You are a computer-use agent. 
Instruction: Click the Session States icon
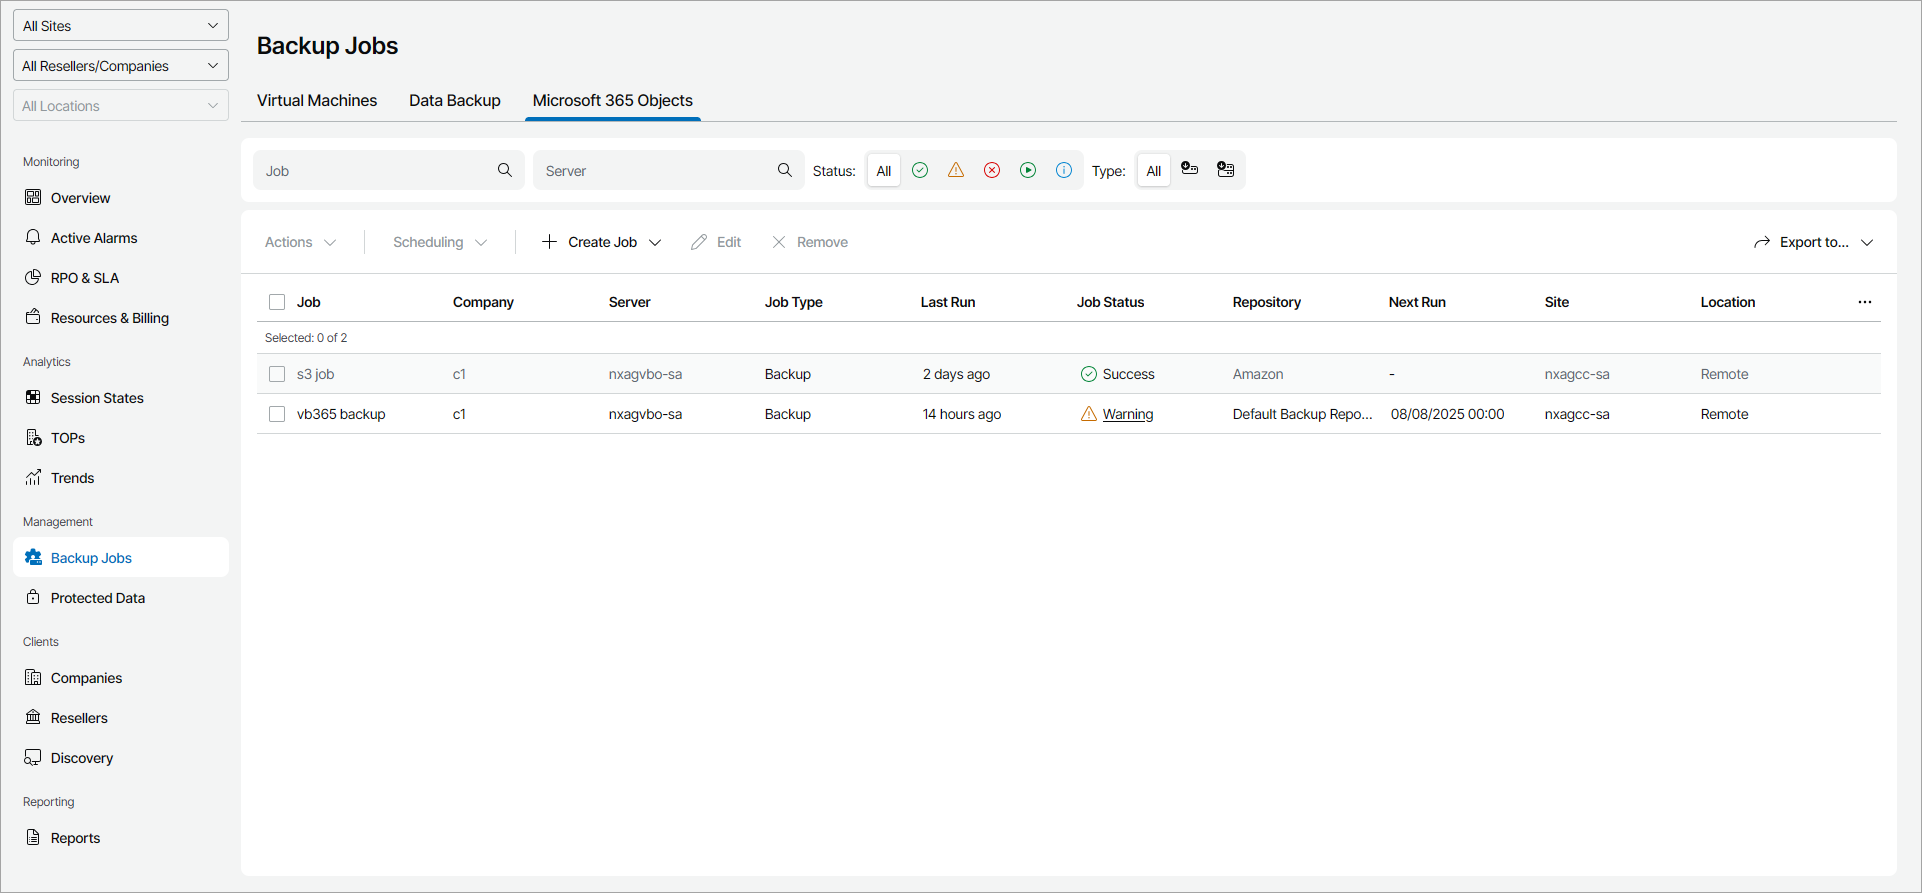[x=33, y=397]
